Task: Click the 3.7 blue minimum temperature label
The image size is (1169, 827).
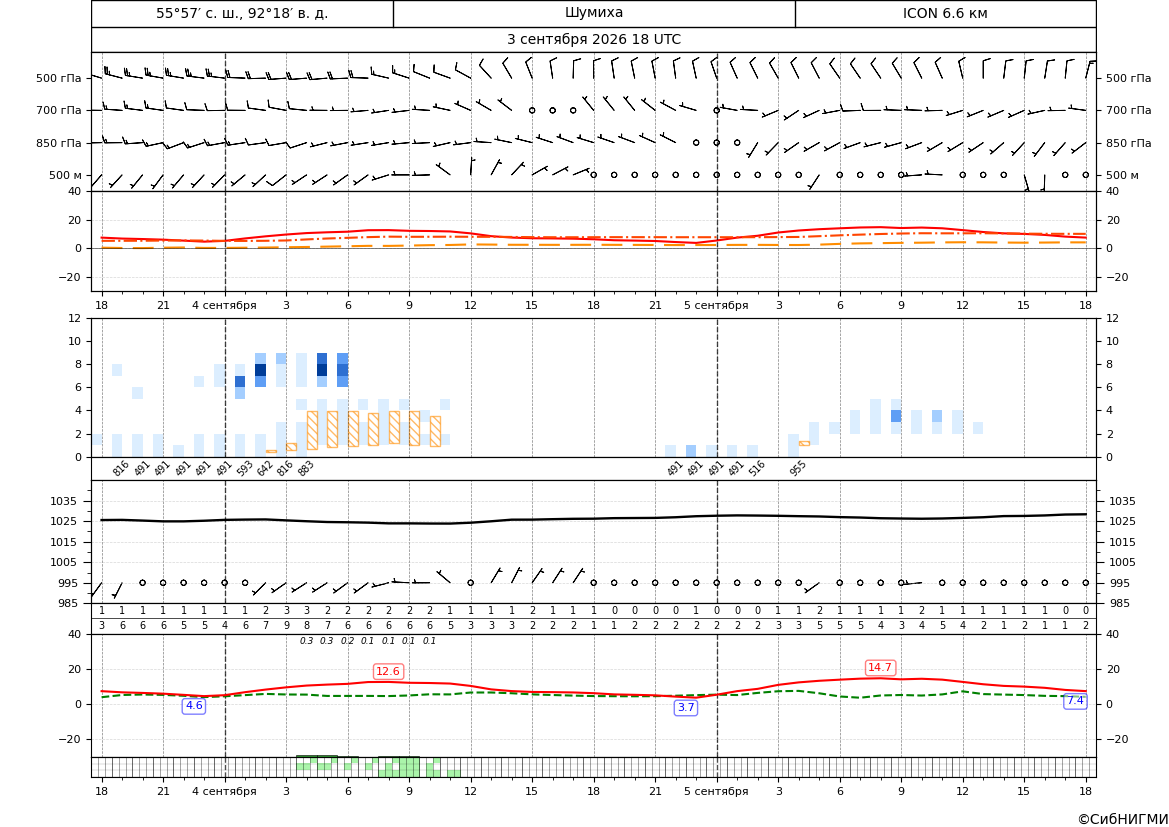Action: click(x=686, y=708)
